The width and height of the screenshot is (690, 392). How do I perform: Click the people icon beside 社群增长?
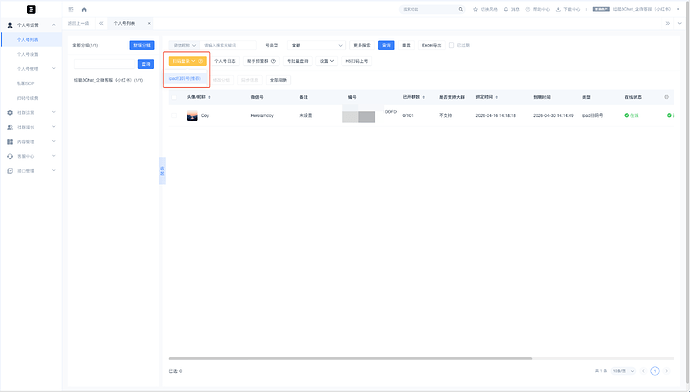(10, 127)
